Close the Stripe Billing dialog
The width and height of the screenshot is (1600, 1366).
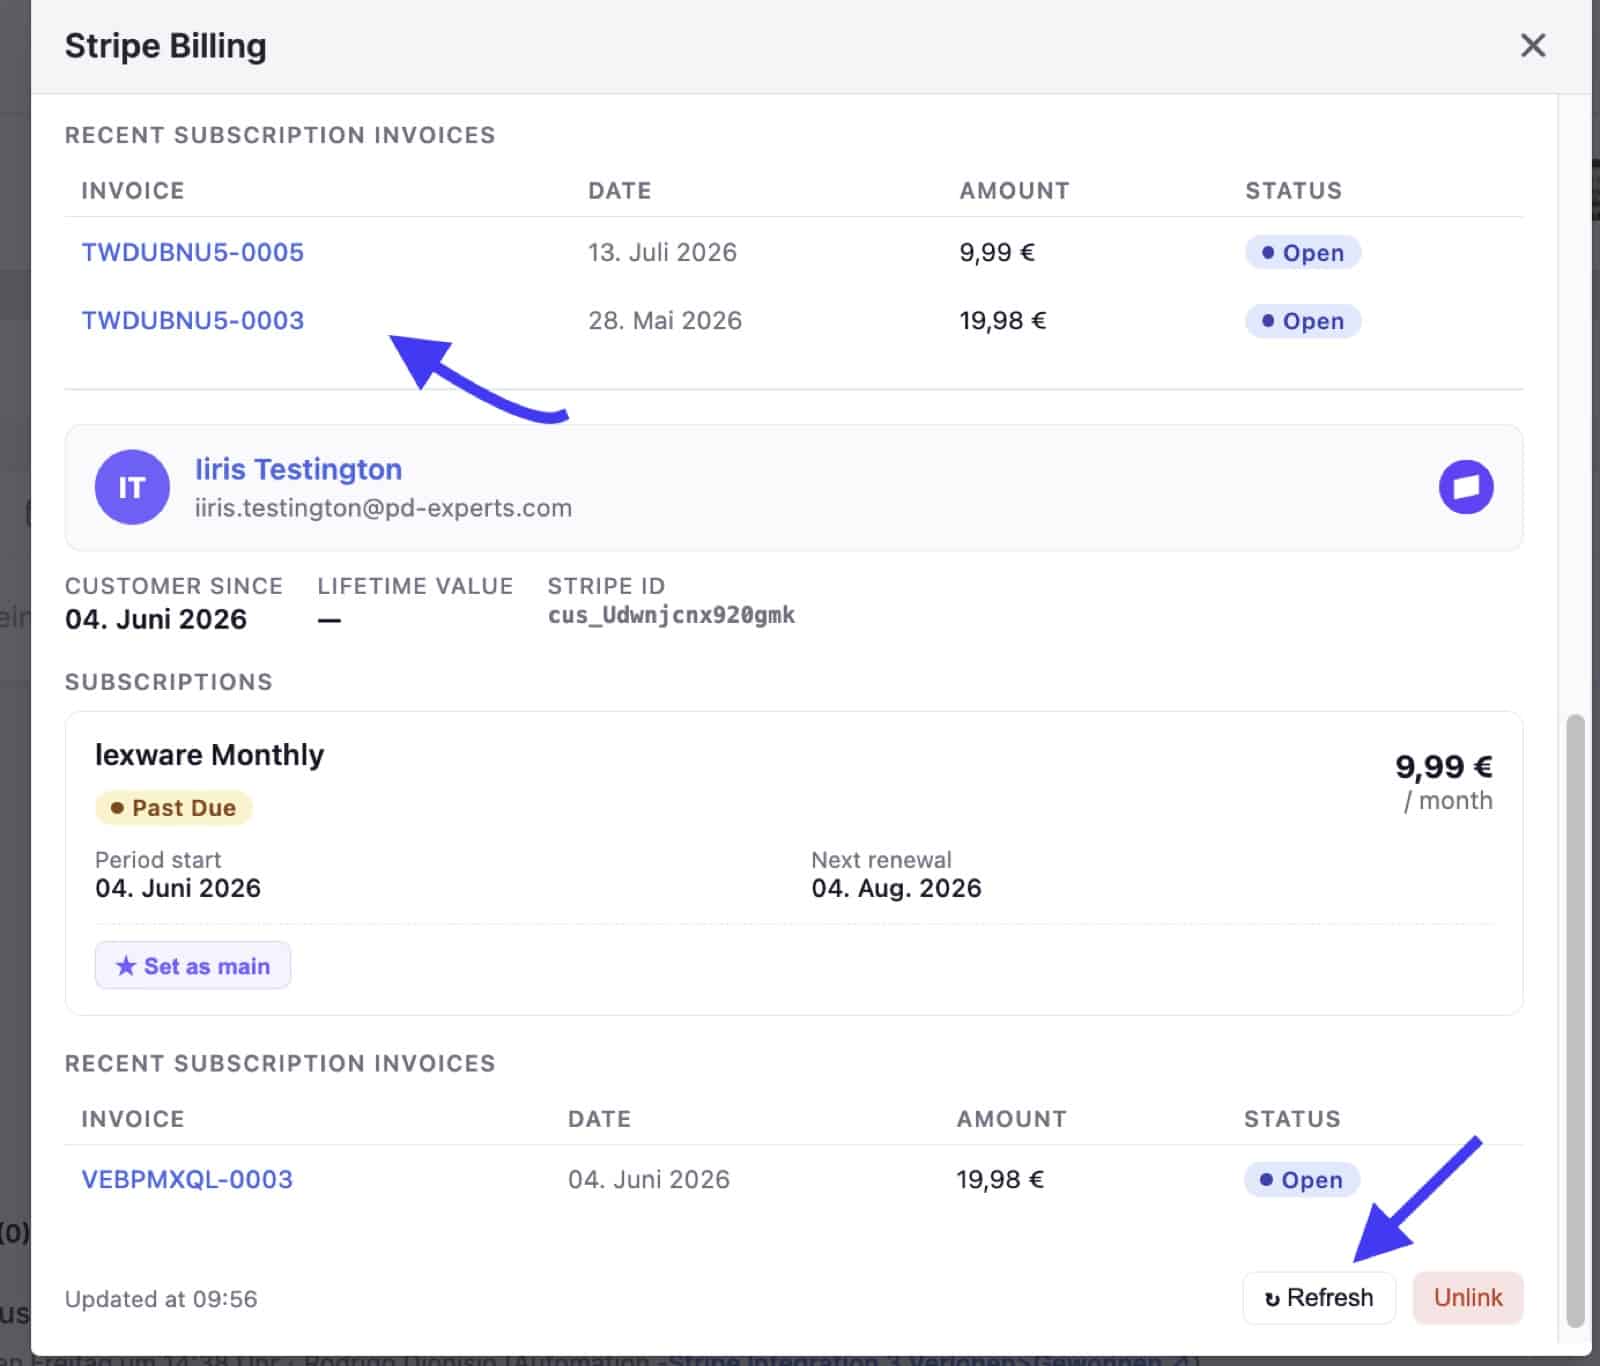[x=1532, y=45]
